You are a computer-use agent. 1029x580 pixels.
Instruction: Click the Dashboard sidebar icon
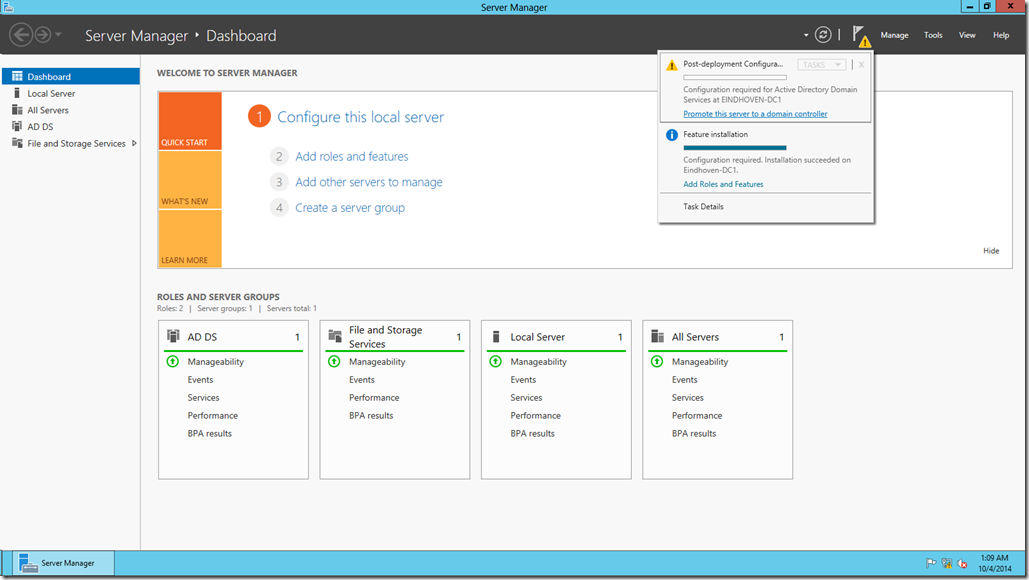tap(17, 76)
